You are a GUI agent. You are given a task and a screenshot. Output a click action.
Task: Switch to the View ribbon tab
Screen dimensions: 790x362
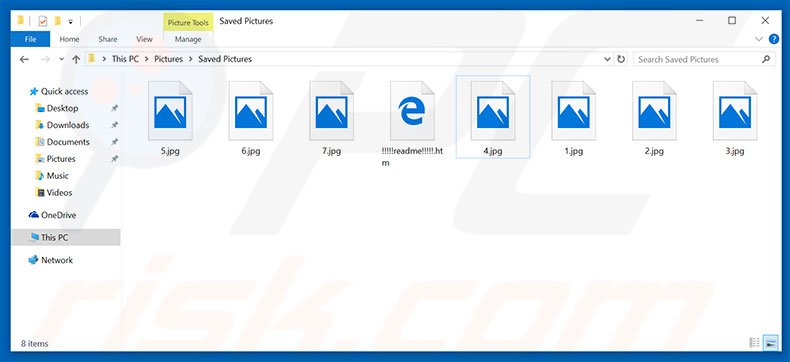click(144, 39)
